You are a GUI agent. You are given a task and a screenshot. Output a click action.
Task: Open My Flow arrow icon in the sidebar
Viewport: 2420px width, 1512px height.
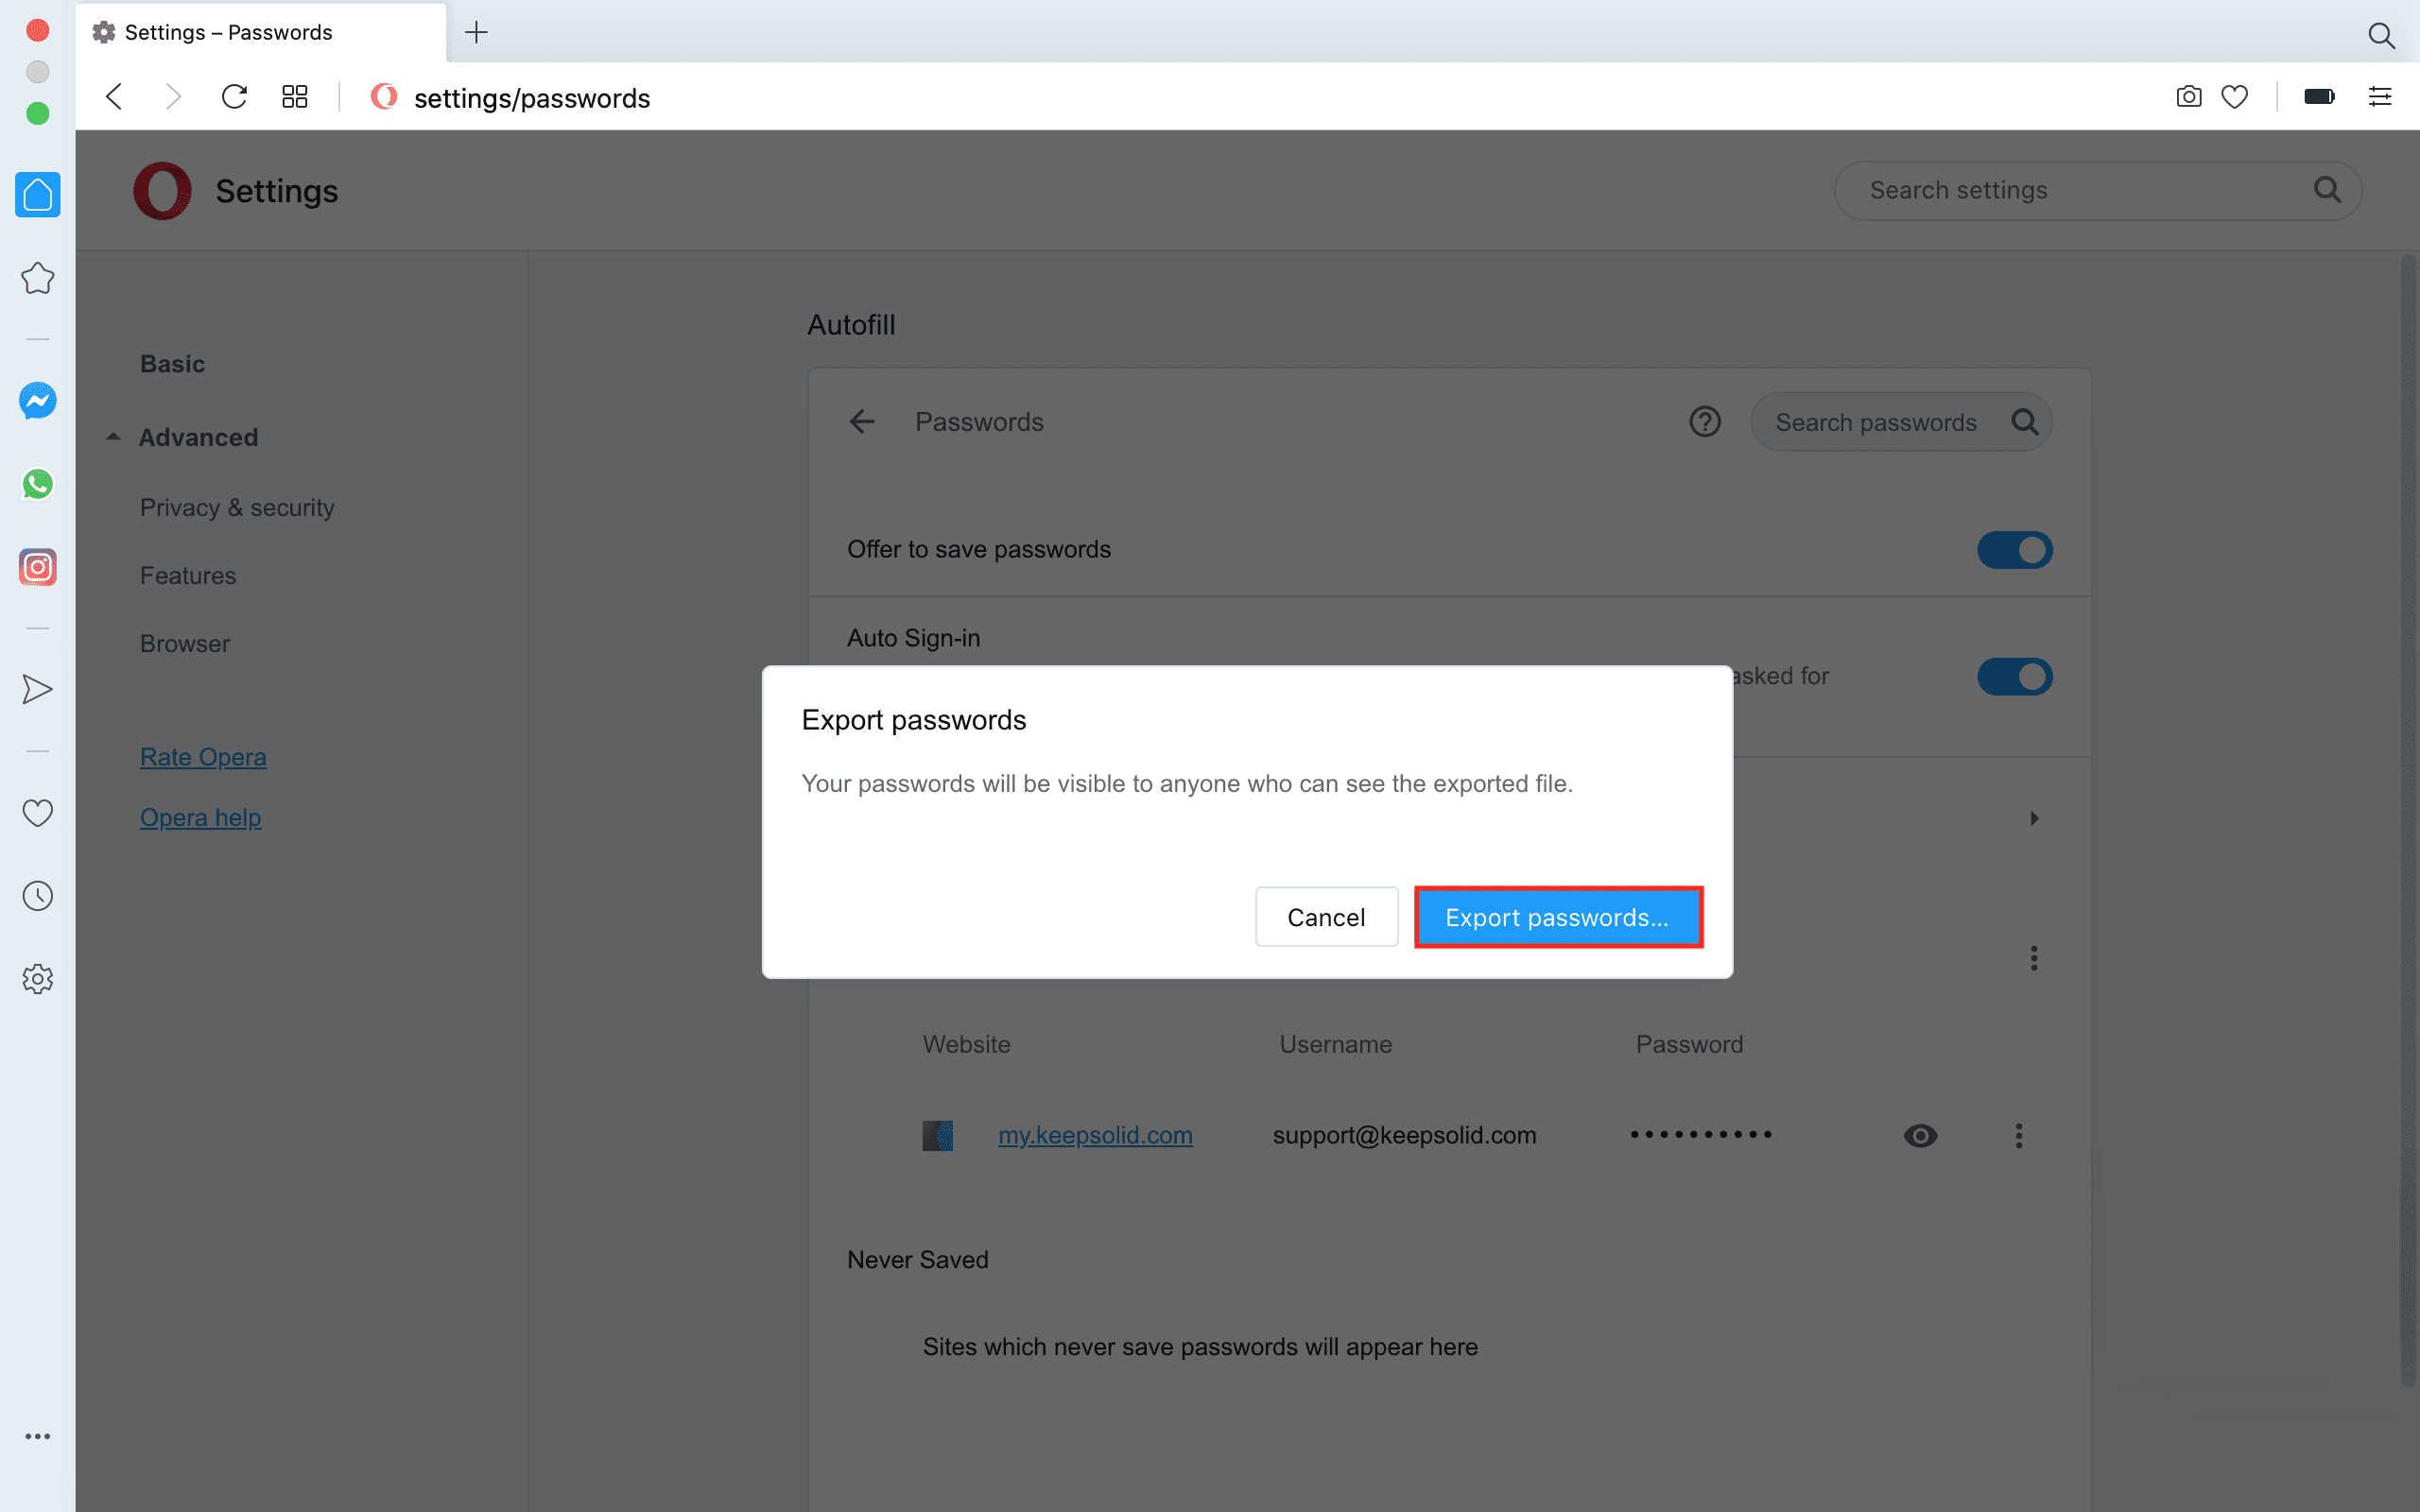coord(37,689)
